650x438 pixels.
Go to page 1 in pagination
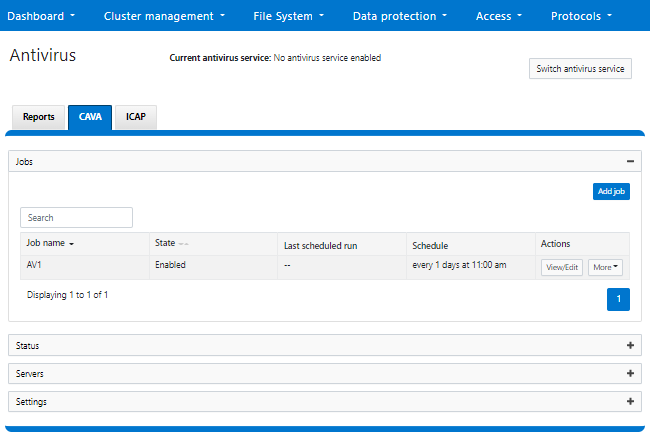[618, 299]
